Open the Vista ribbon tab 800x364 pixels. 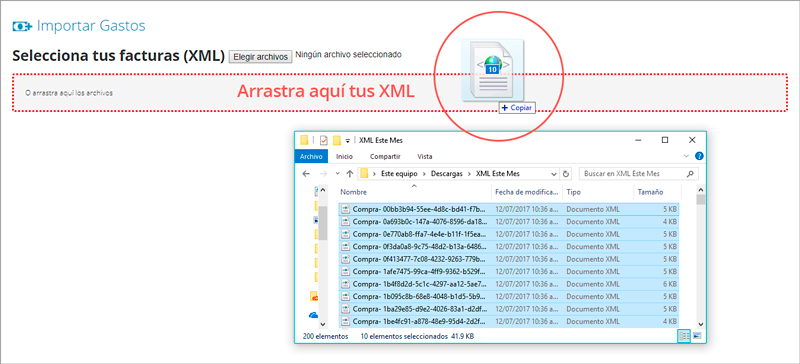coord(425,156)
